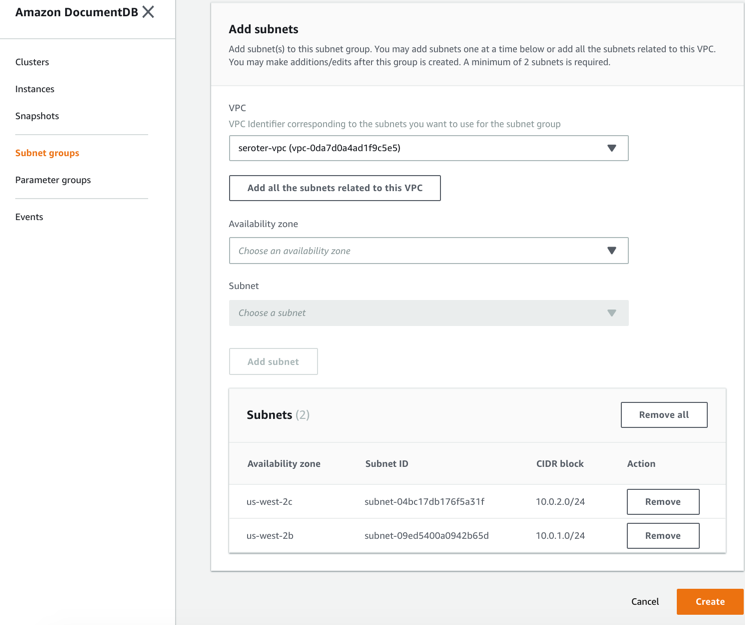View Events in the sidebar

pos(29,217)
